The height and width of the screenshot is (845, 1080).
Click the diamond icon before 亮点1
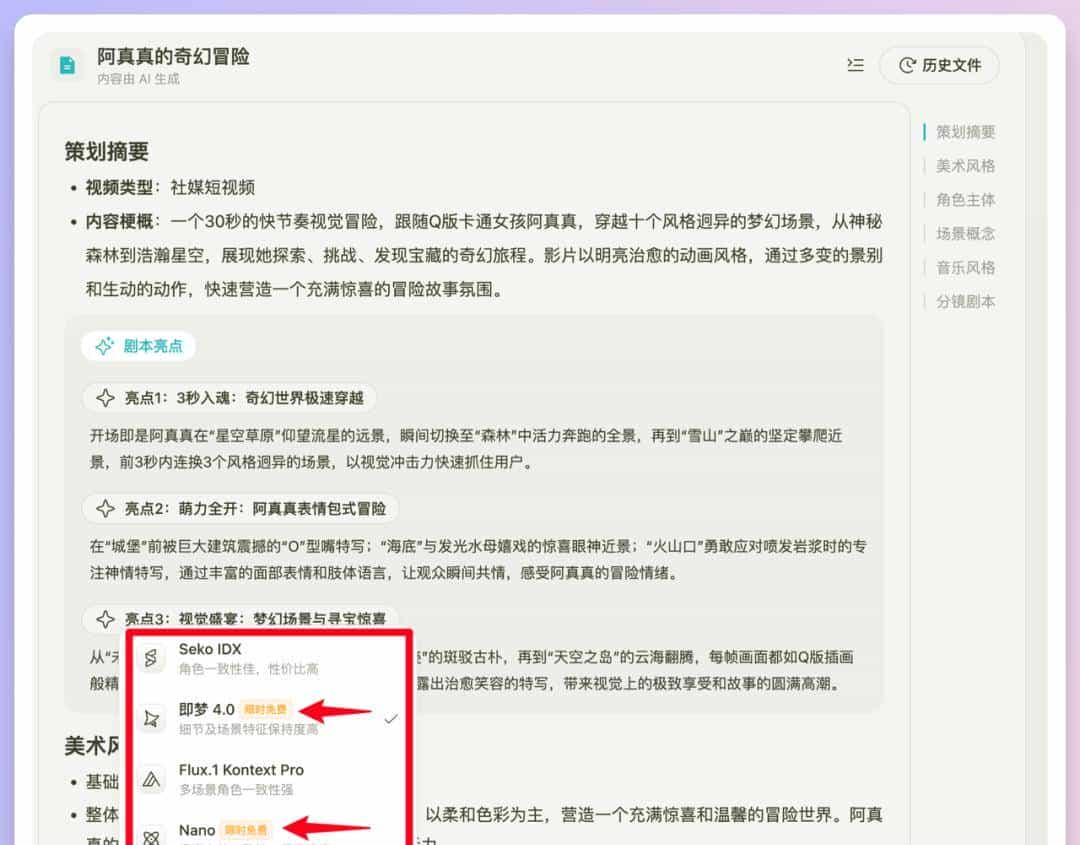click(105, 397)
